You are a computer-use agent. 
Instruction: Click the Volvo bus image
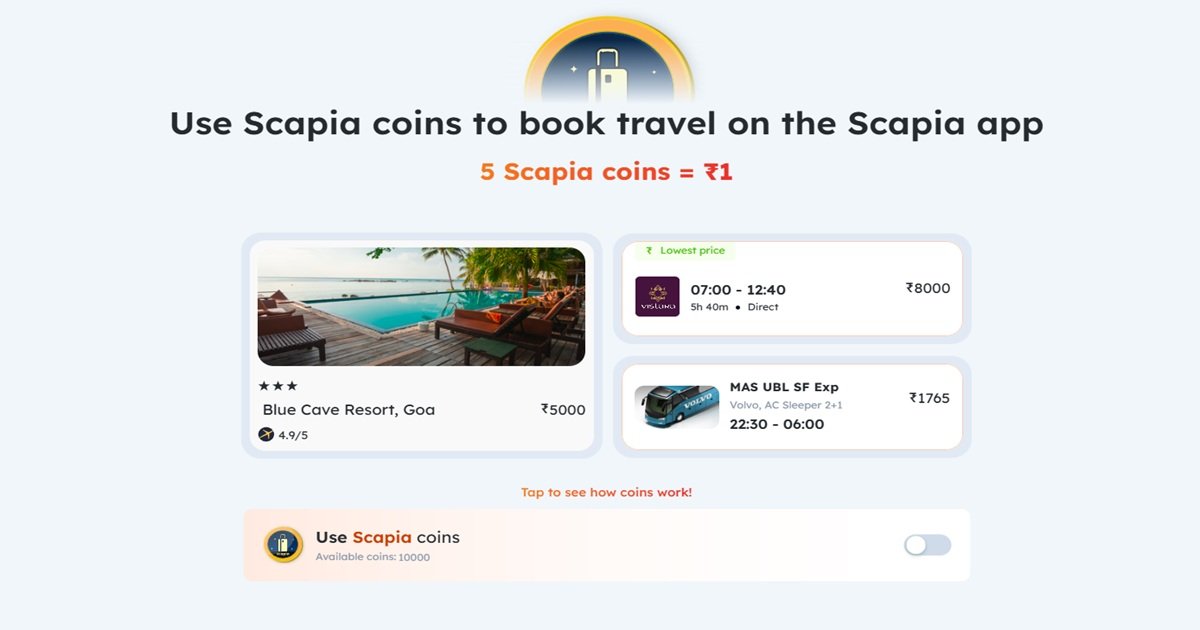point(677,406)
